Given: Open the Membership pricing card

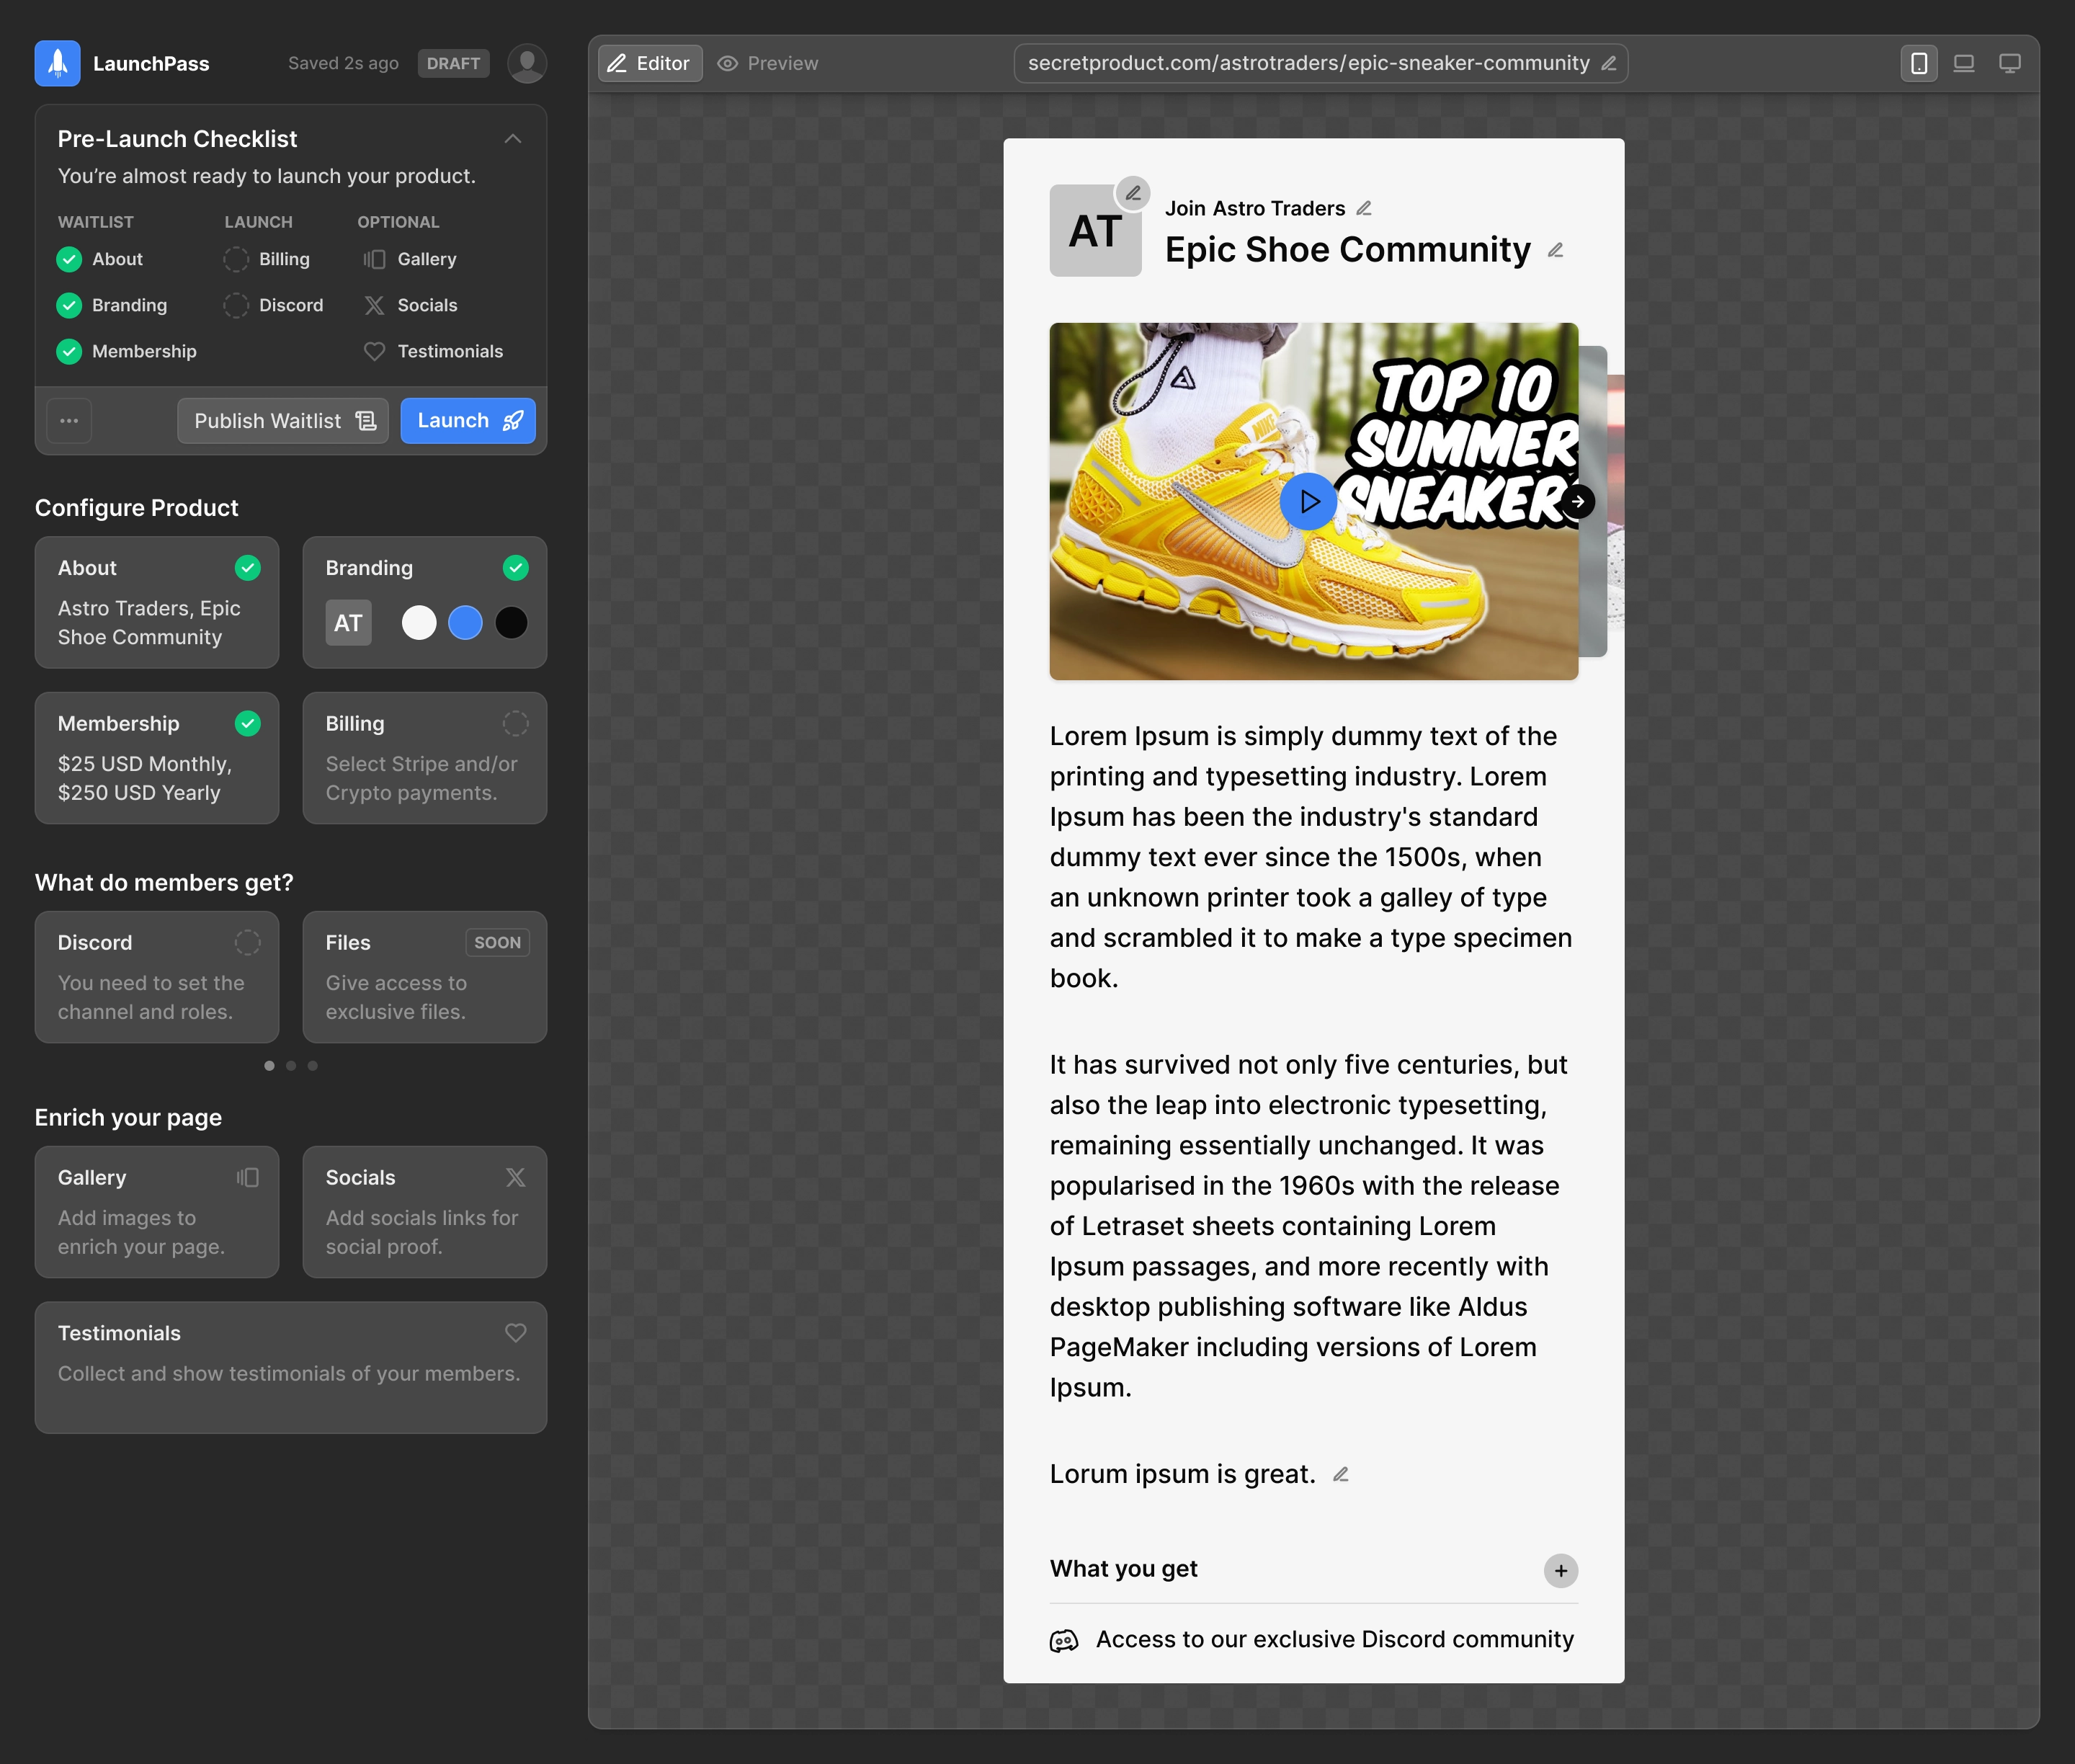Looking at the screenshot, I should (x=157, y=758).
